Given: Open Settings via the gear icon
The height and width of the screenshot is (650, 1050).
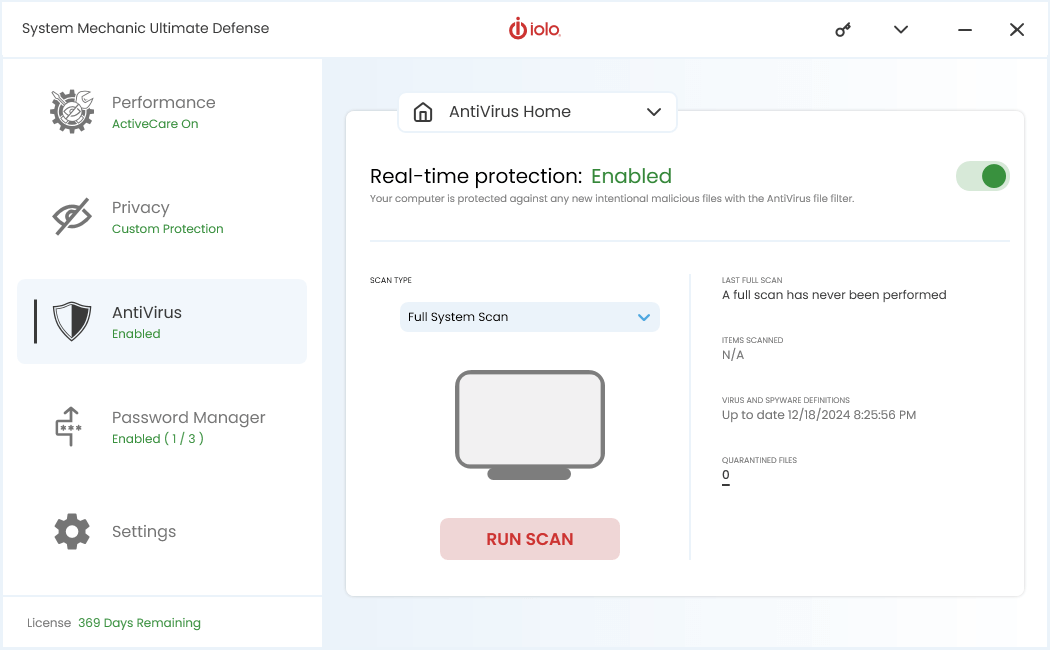Looking at the screenshot, I should [x=70, y=531].
